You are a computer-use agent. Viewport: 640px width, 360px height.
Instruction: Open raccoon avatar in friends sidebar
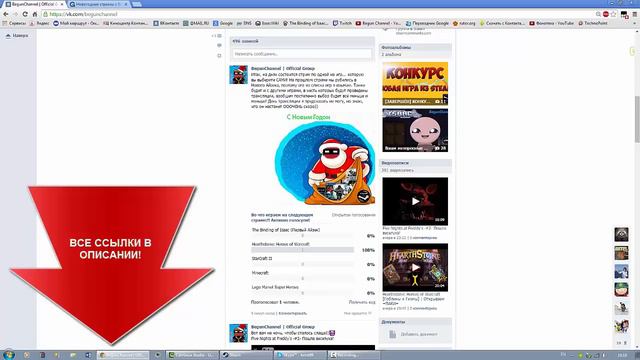point(621,234)
